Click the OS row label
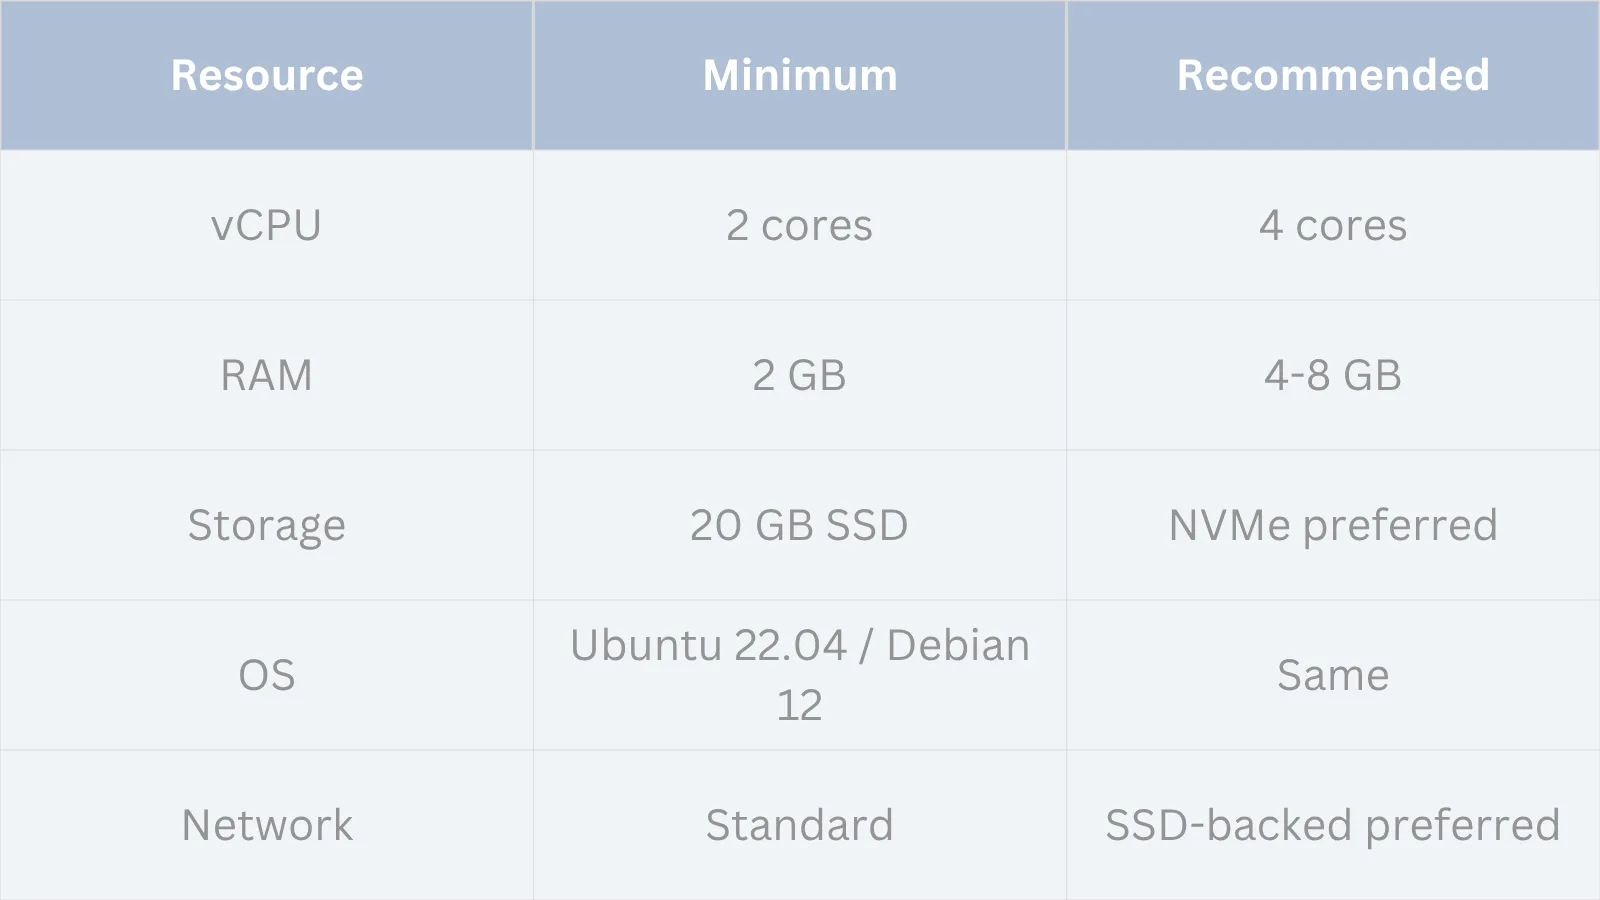This screenshot has height=900, width=1600. (x=267, y=676)
